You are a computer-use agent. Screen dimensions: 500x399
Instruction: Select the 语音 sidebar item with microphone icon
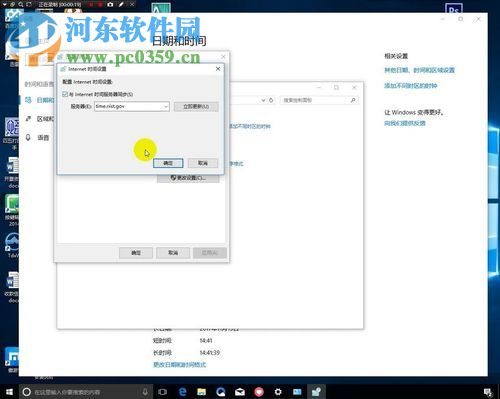(x=38, y=137)
